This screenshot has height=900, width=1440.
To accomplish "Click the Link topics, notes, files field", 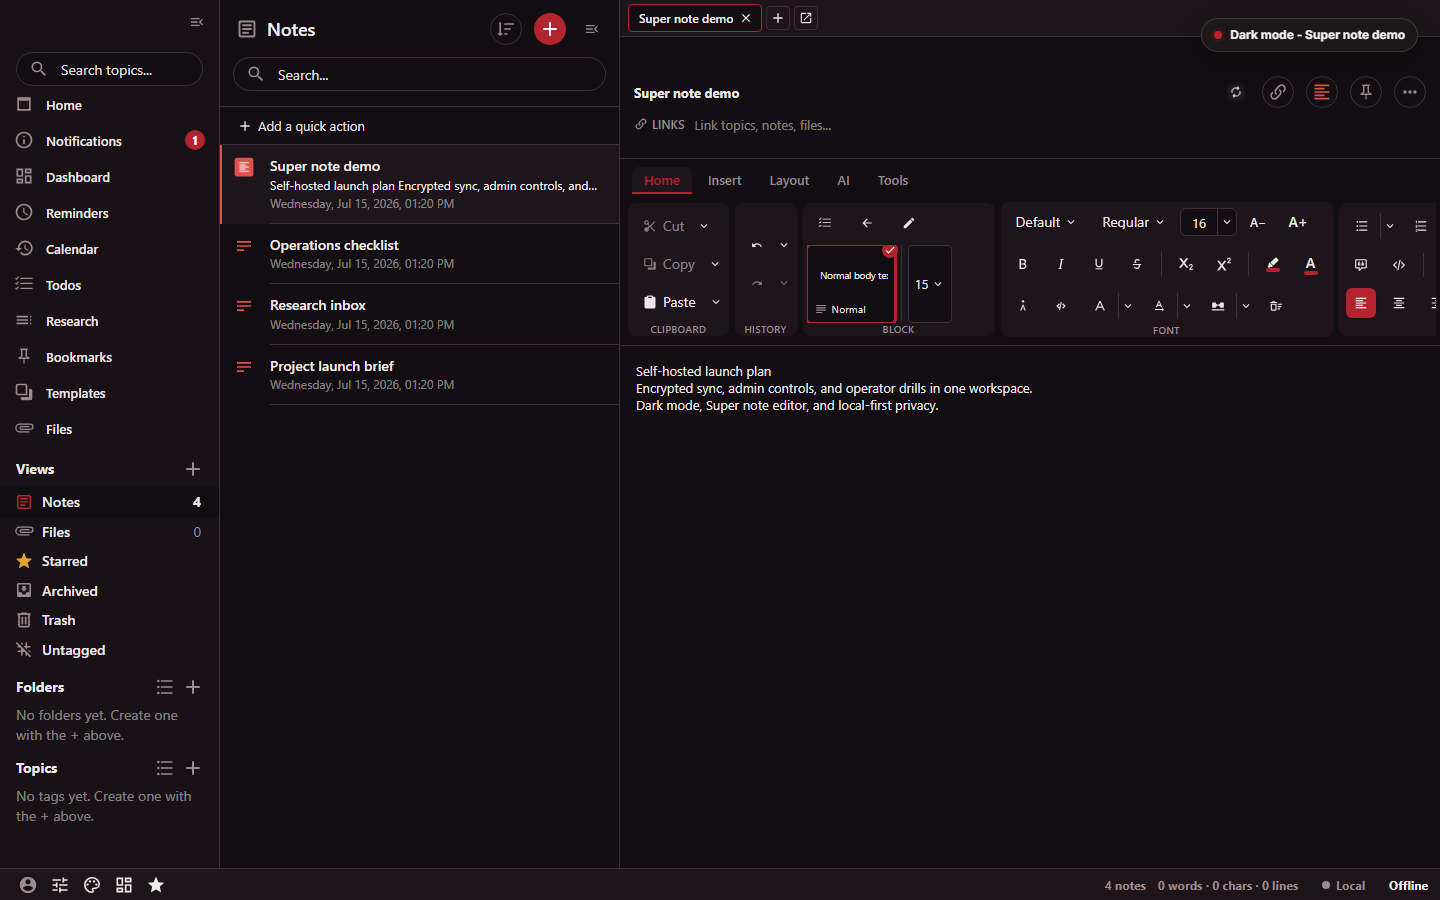I will (x=763, y=125).
